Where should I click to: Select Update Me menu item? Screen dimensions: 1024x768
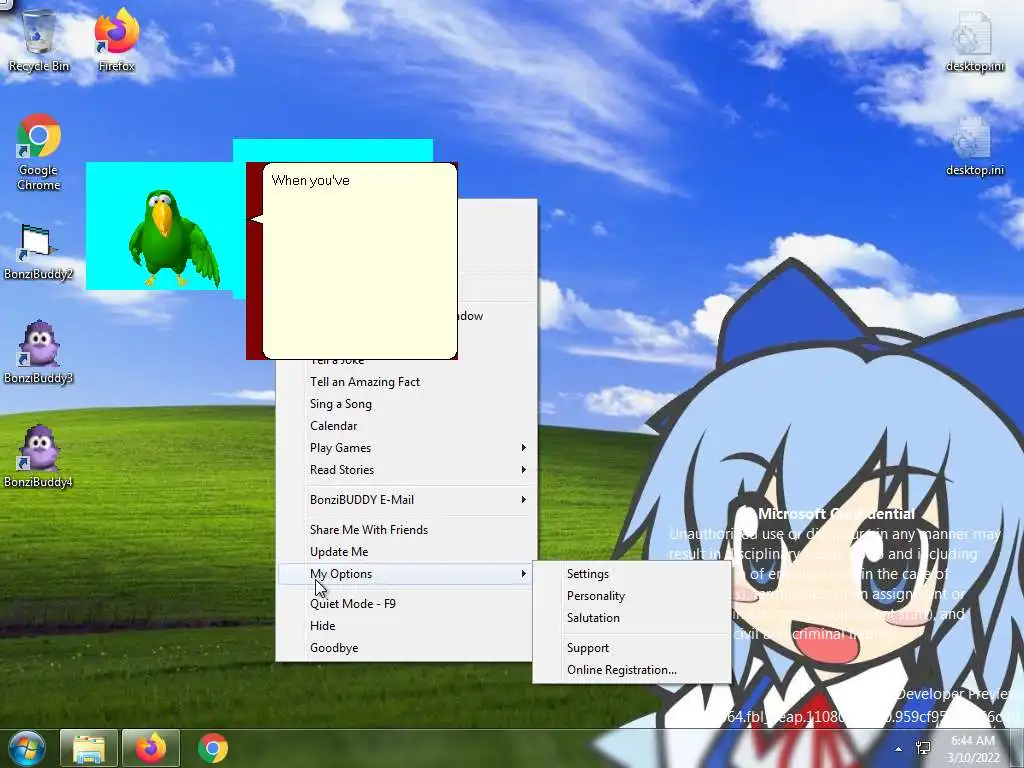pyautogui.click(x=405, y=552)
